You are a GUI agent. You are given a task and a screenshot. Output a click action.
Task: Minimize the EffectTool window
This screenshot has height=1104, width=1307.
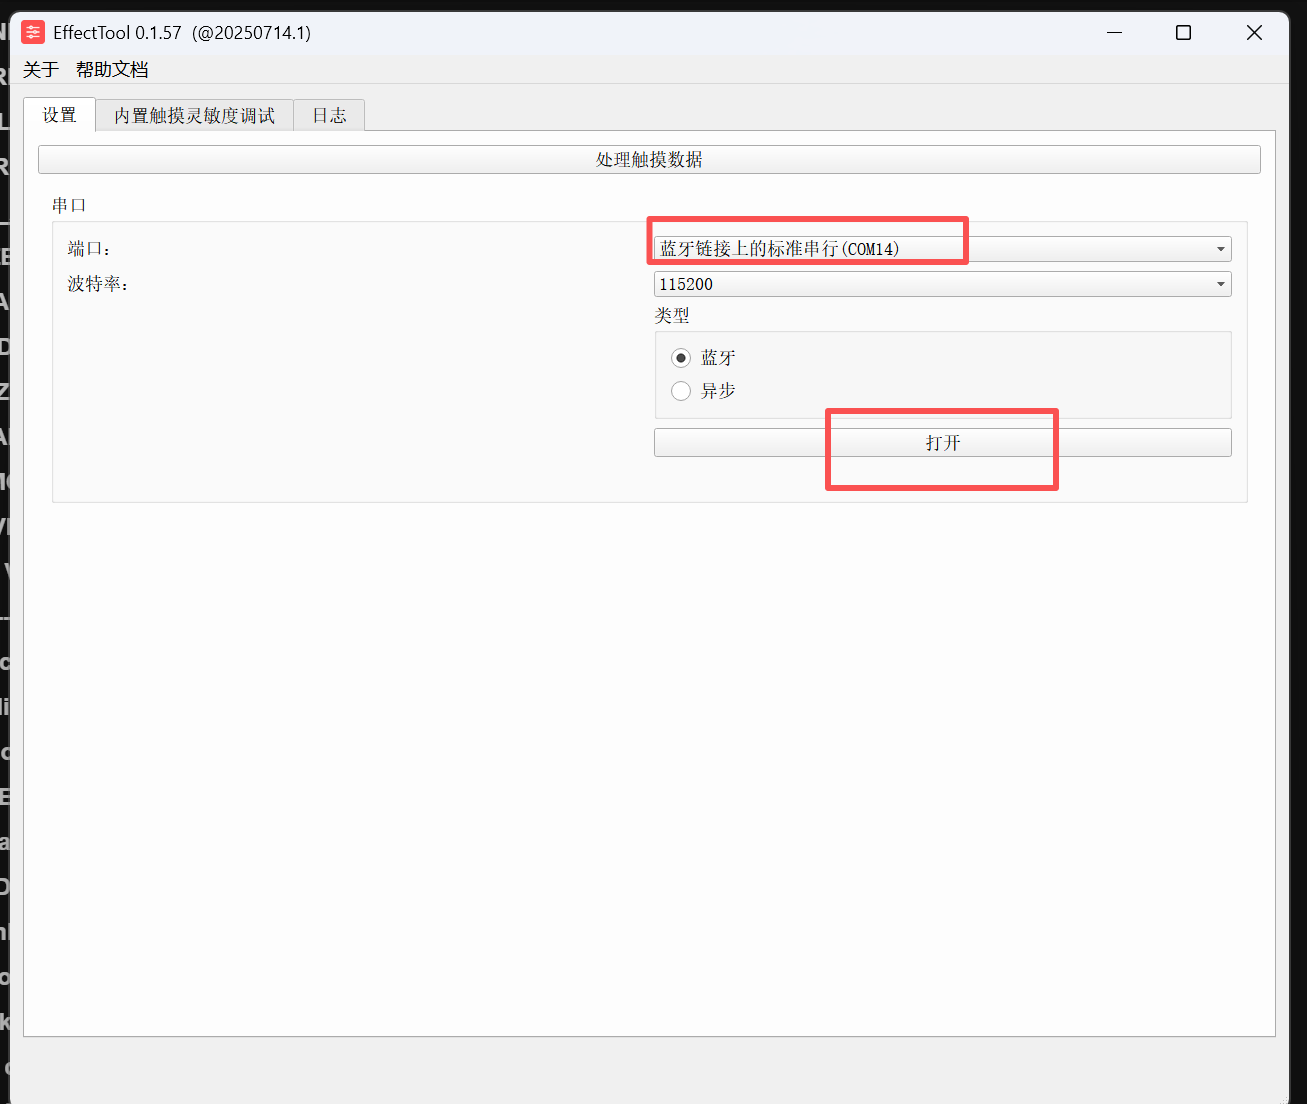click(x=1115, y=32)
